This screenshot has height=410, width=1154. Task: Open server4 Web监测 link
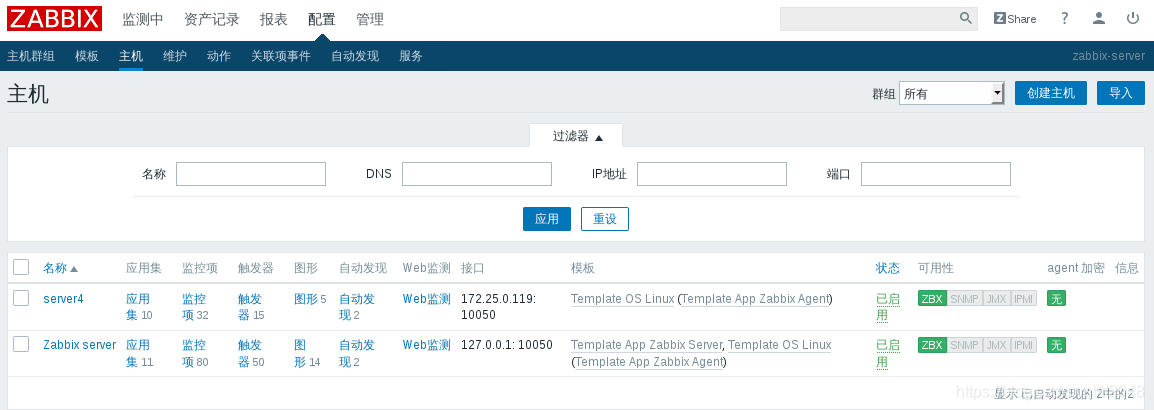coord(427,299)
